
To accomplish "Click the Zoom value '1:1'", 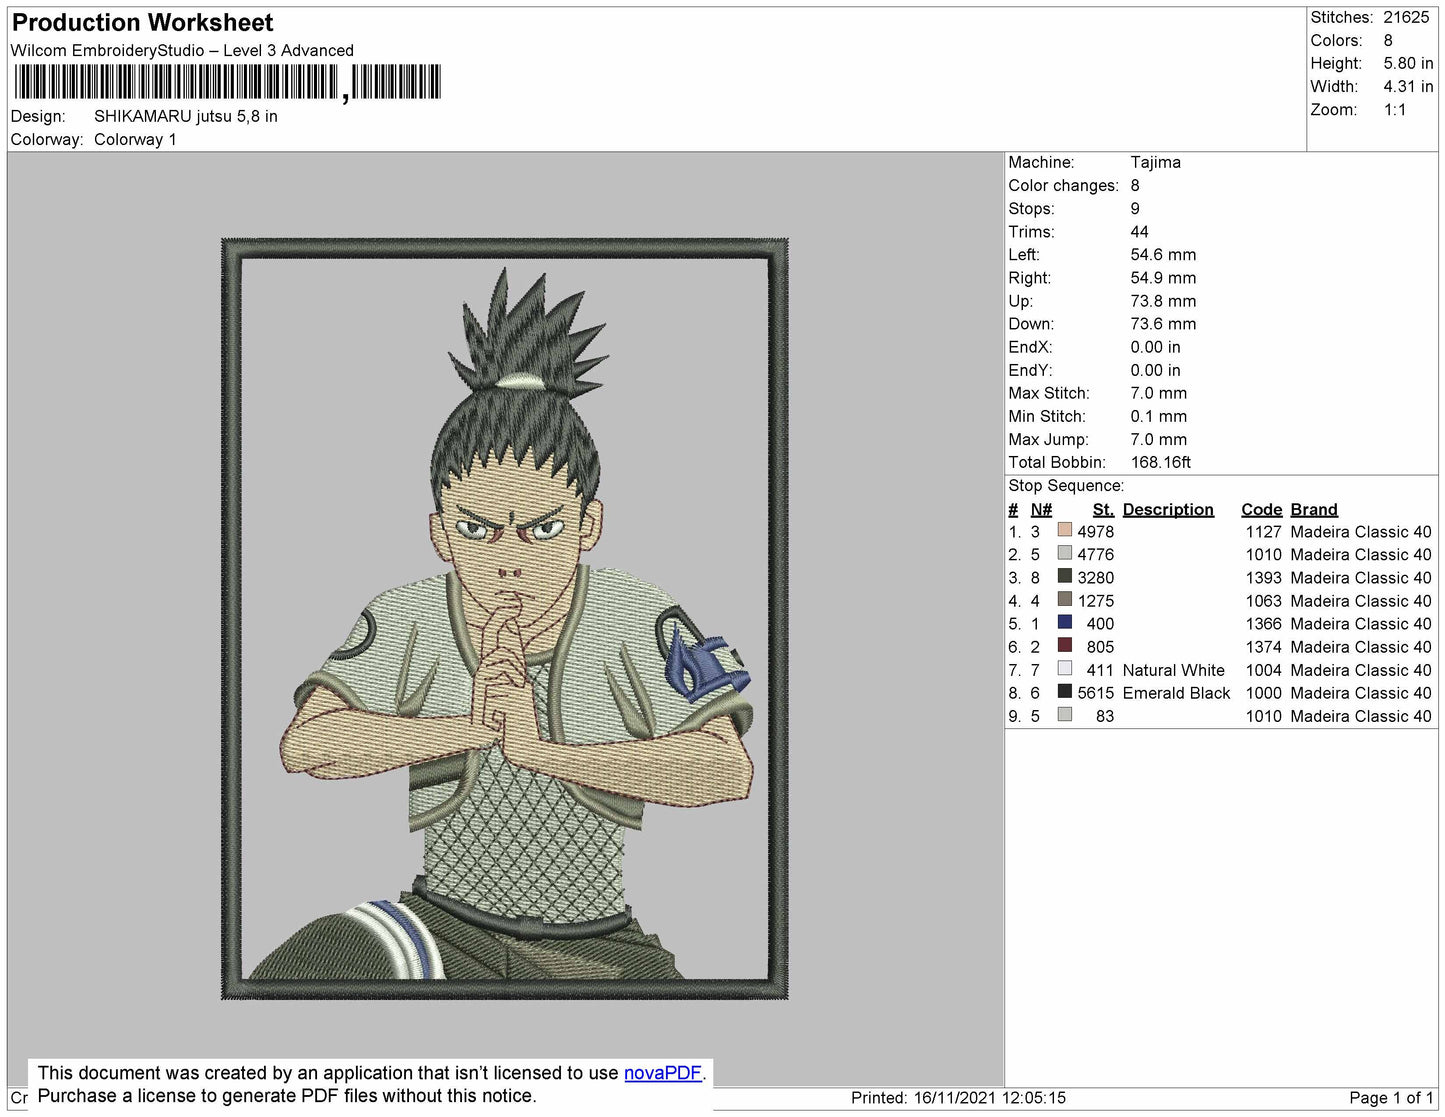I will 1395,110.
